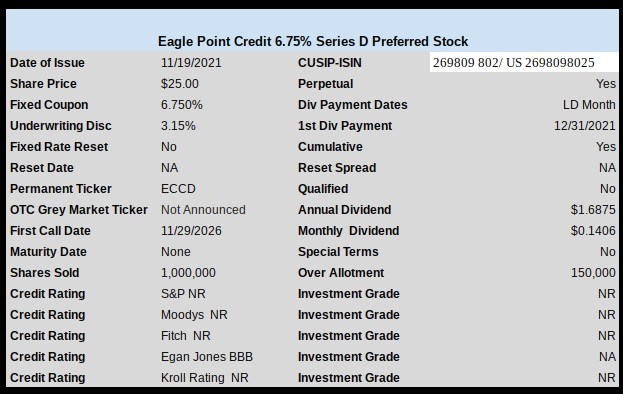Click the Over Allotment 150,000 value
This screenshot has width=623, height=394.
tap(593, 273)
